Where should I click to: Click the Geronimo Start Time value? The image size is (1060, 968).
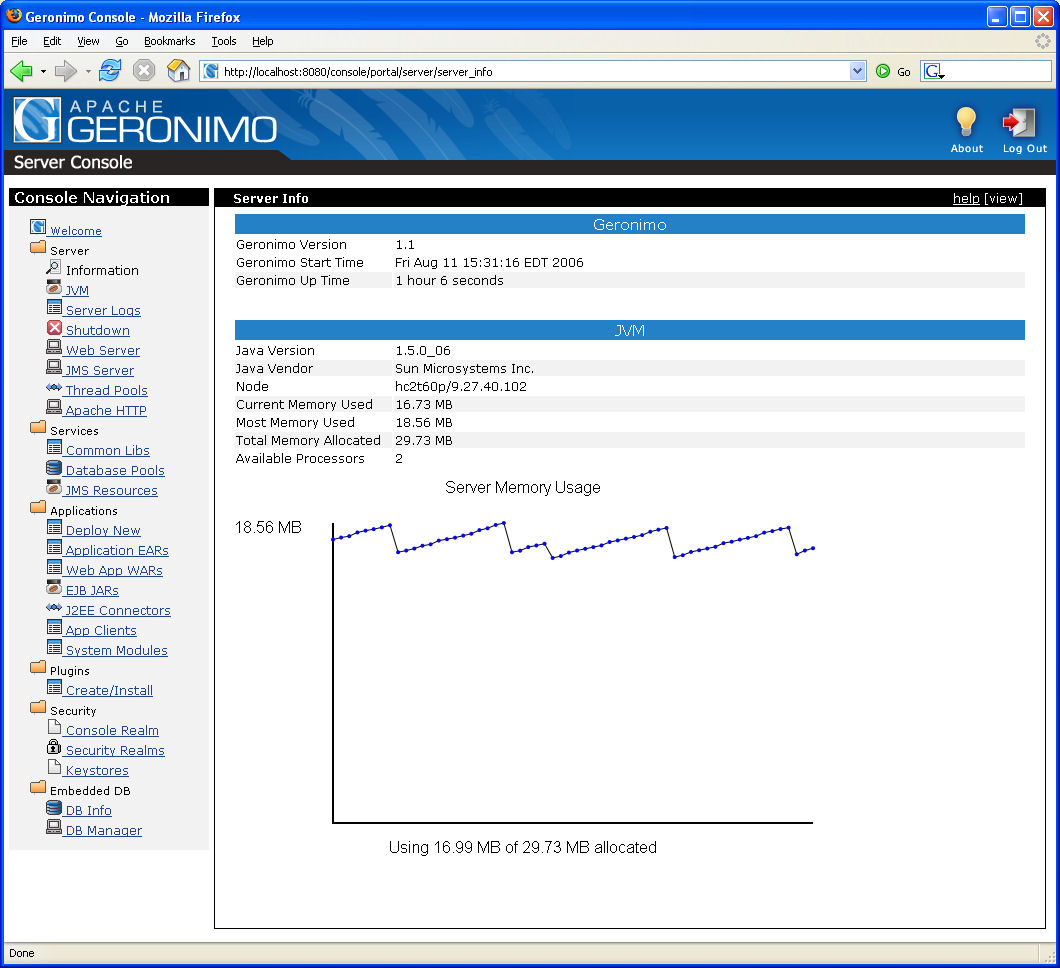tap(489, 262)
